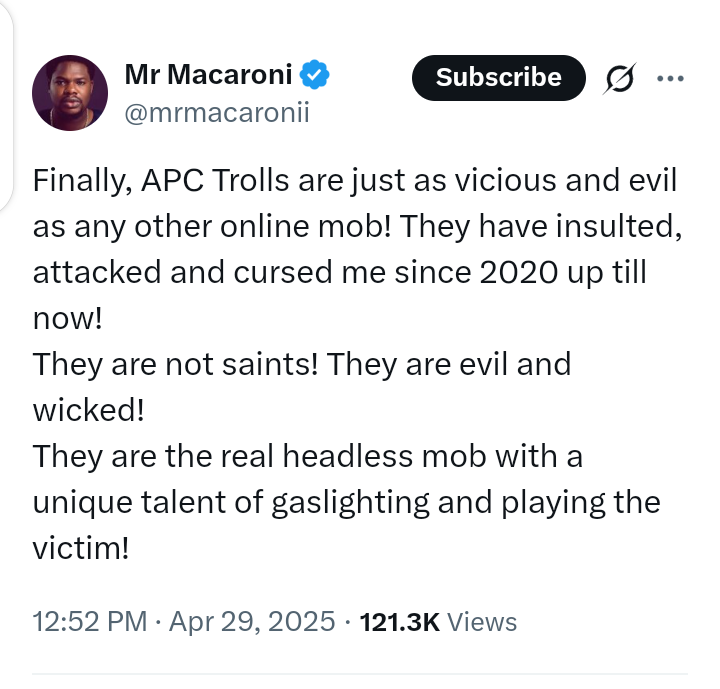The width and height of the screenshot is (720, 689).
Task: Click the final word "victim!"
Action: 81,548
